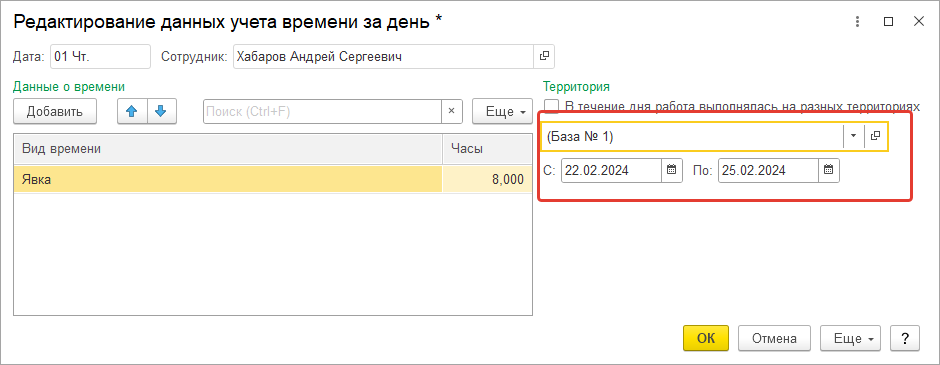
Task: Move row down with blue down arrow
Action: pyautogui.click(x=161, y=111)
